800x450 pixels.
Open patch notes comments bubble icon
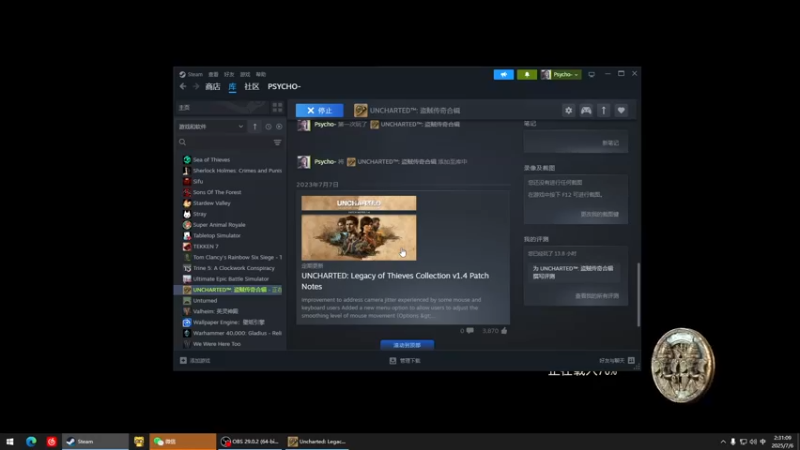pos(470,331)
